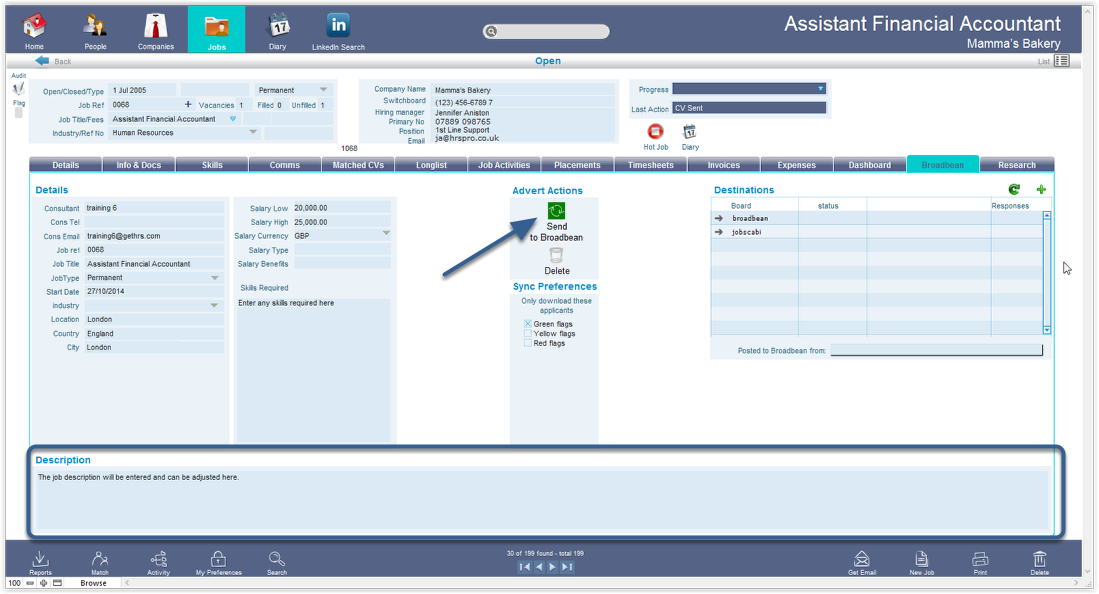Screen dimensions: 1099x594
Task: Open the Browse mode menu in status bar
Action: click(x=93, y=583)
